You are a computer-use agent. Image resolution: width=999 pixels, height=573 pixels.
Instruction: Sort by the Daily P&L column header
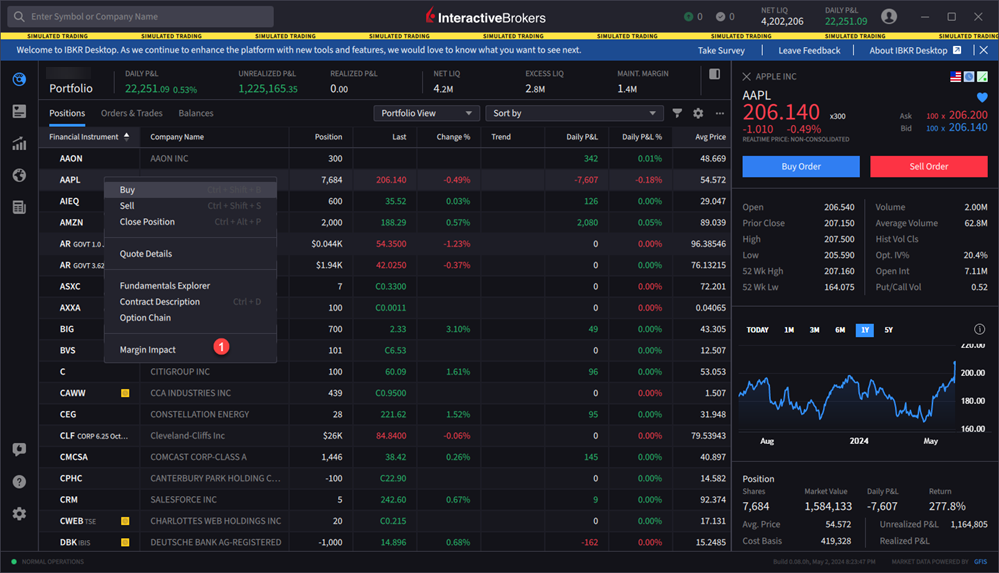tap(582, 137)
